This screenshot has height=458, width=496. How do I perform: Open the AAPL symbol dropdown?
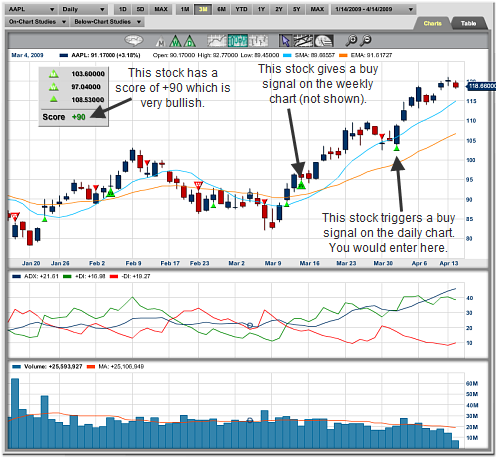[x=31, y=9]
